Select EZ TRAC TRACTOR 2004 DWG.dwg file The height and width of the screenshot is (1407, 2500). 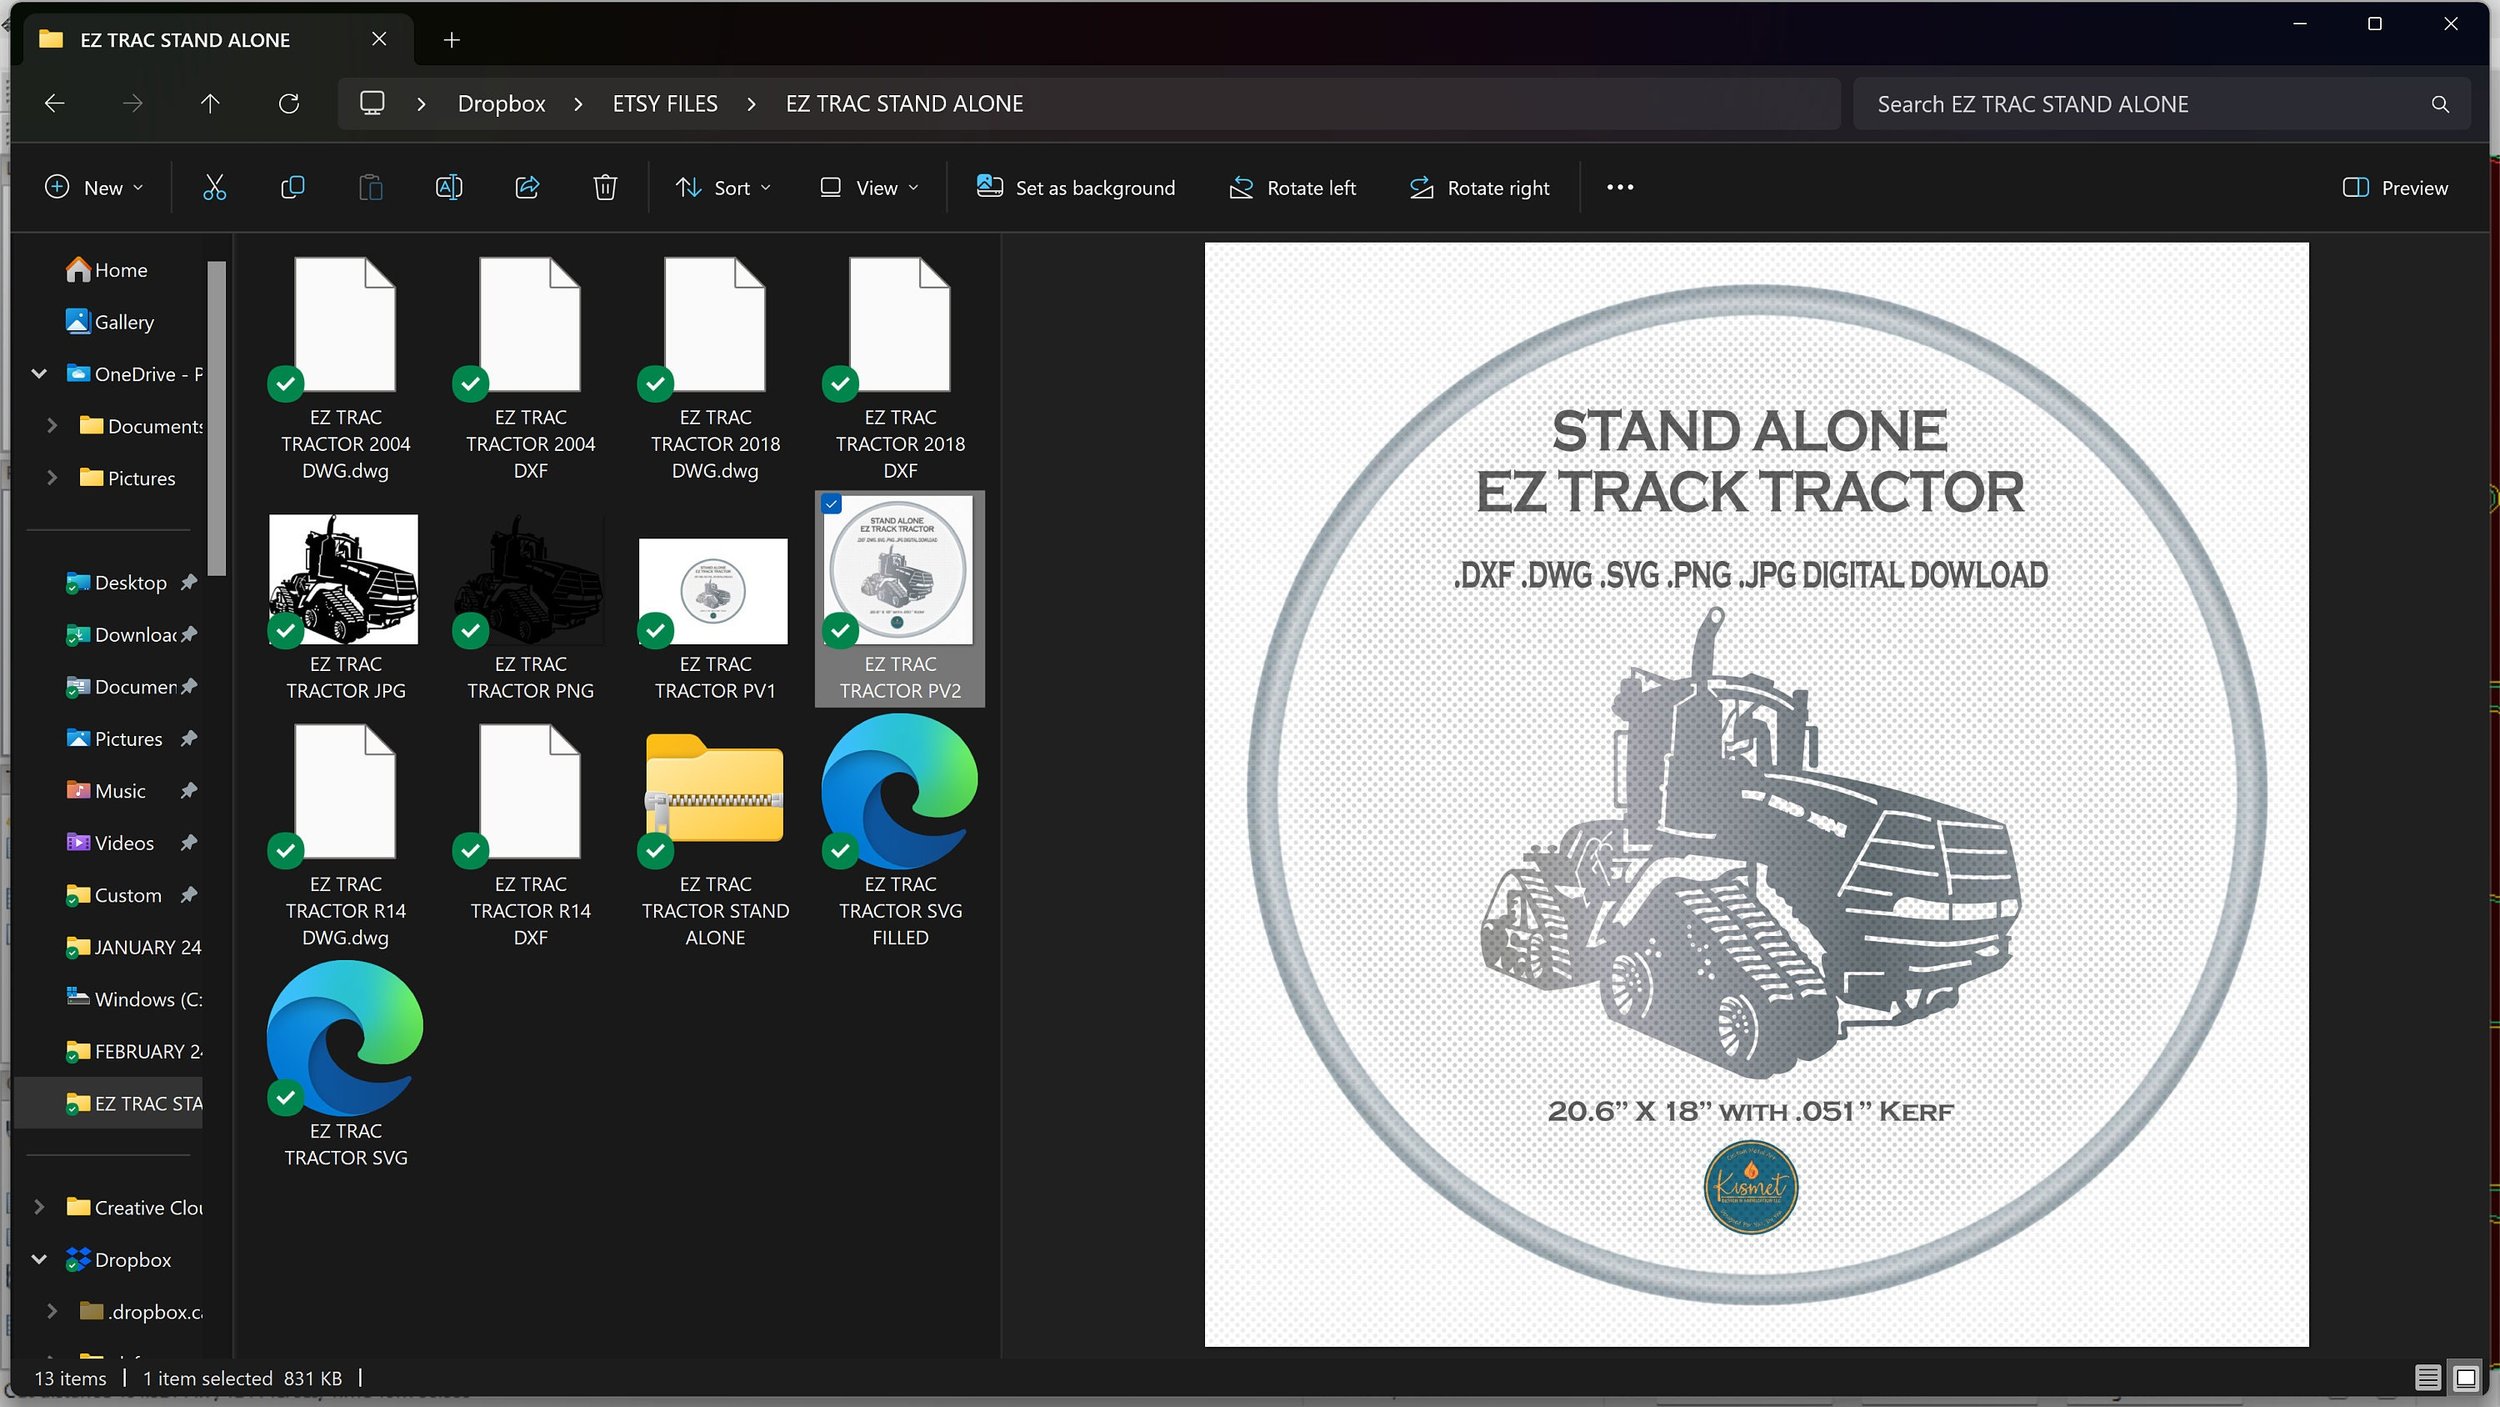[x=346, y=370]
